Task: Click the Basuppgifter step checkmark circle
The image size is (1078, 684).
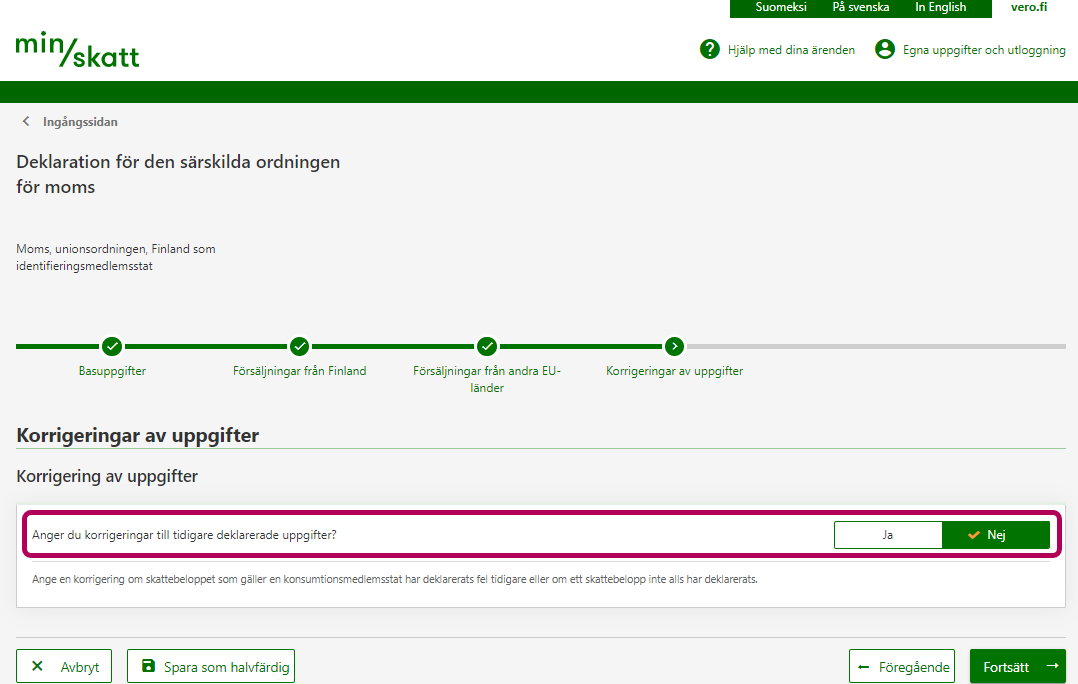Action: (112, 346)
